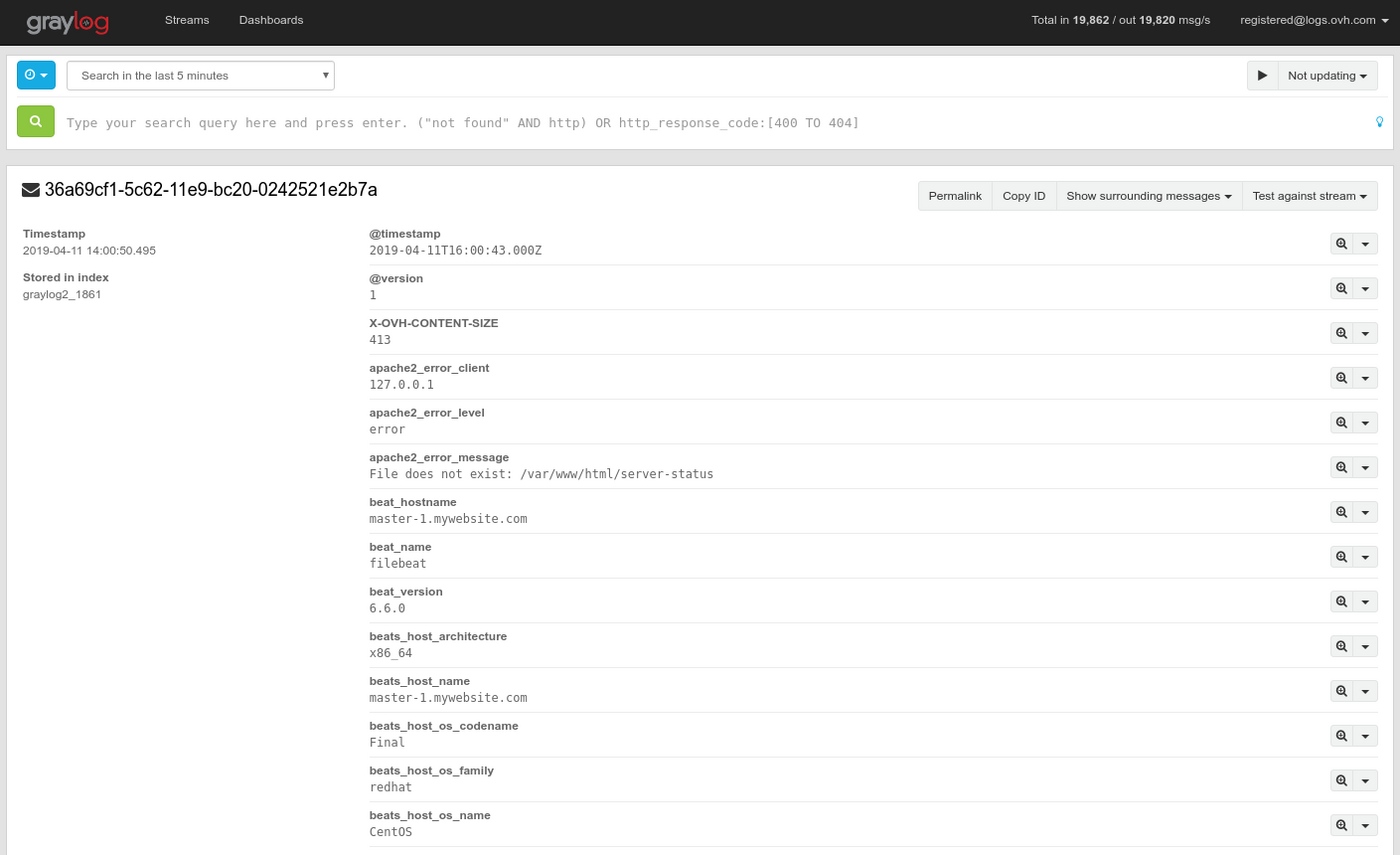Click the magnifier icon on beats_host_os_name
The width and height of the screenshot is (1400, 855).
click(x=1340, y=824)
